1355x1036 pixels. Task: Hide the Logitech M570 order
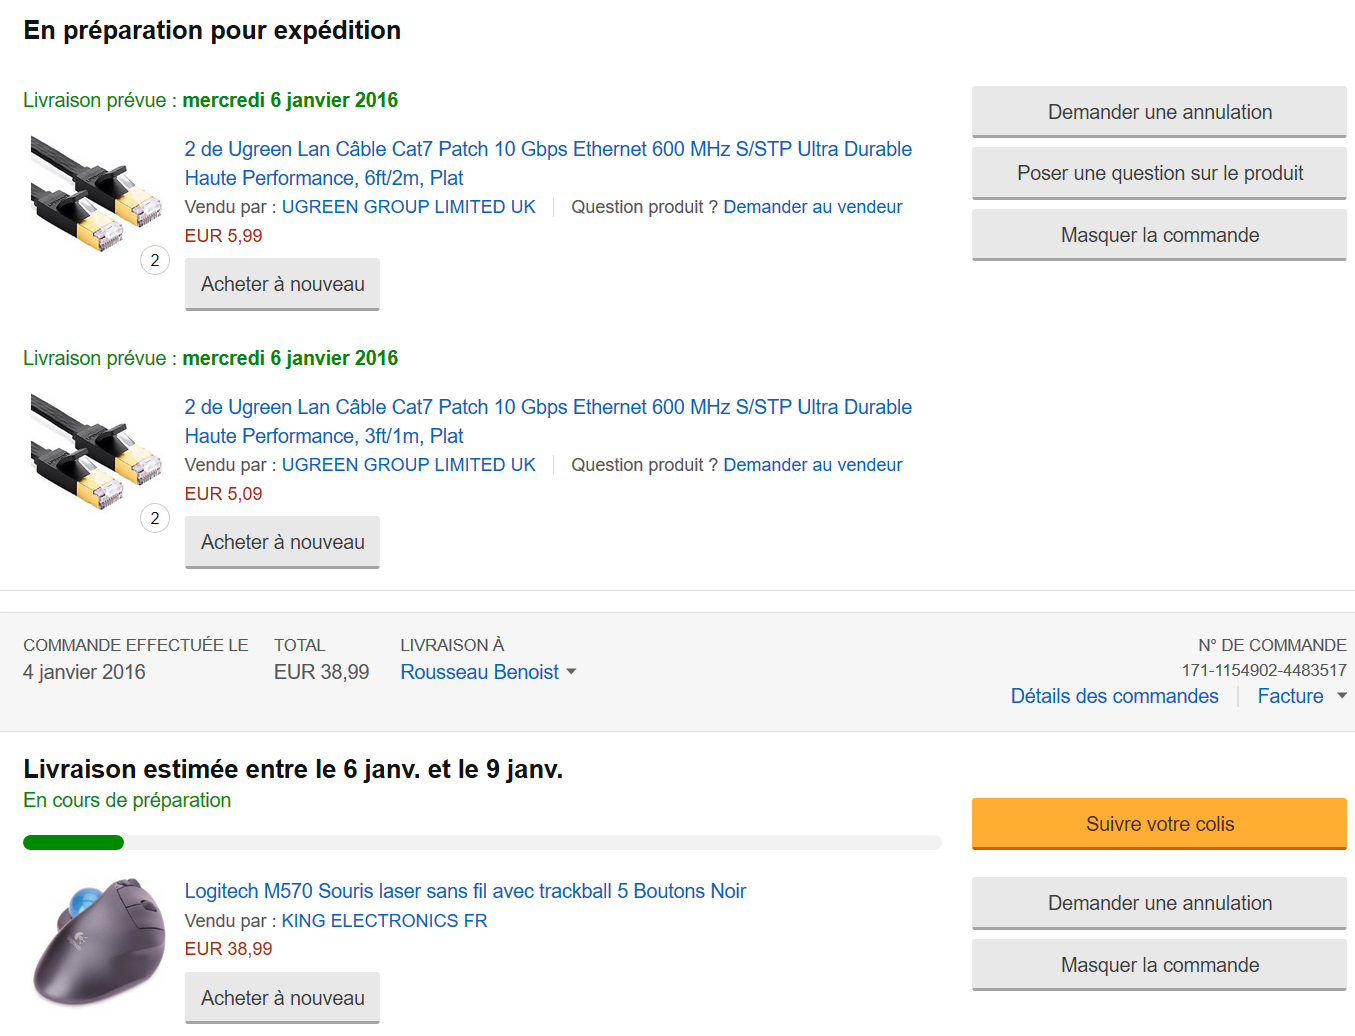point(1159,965)
